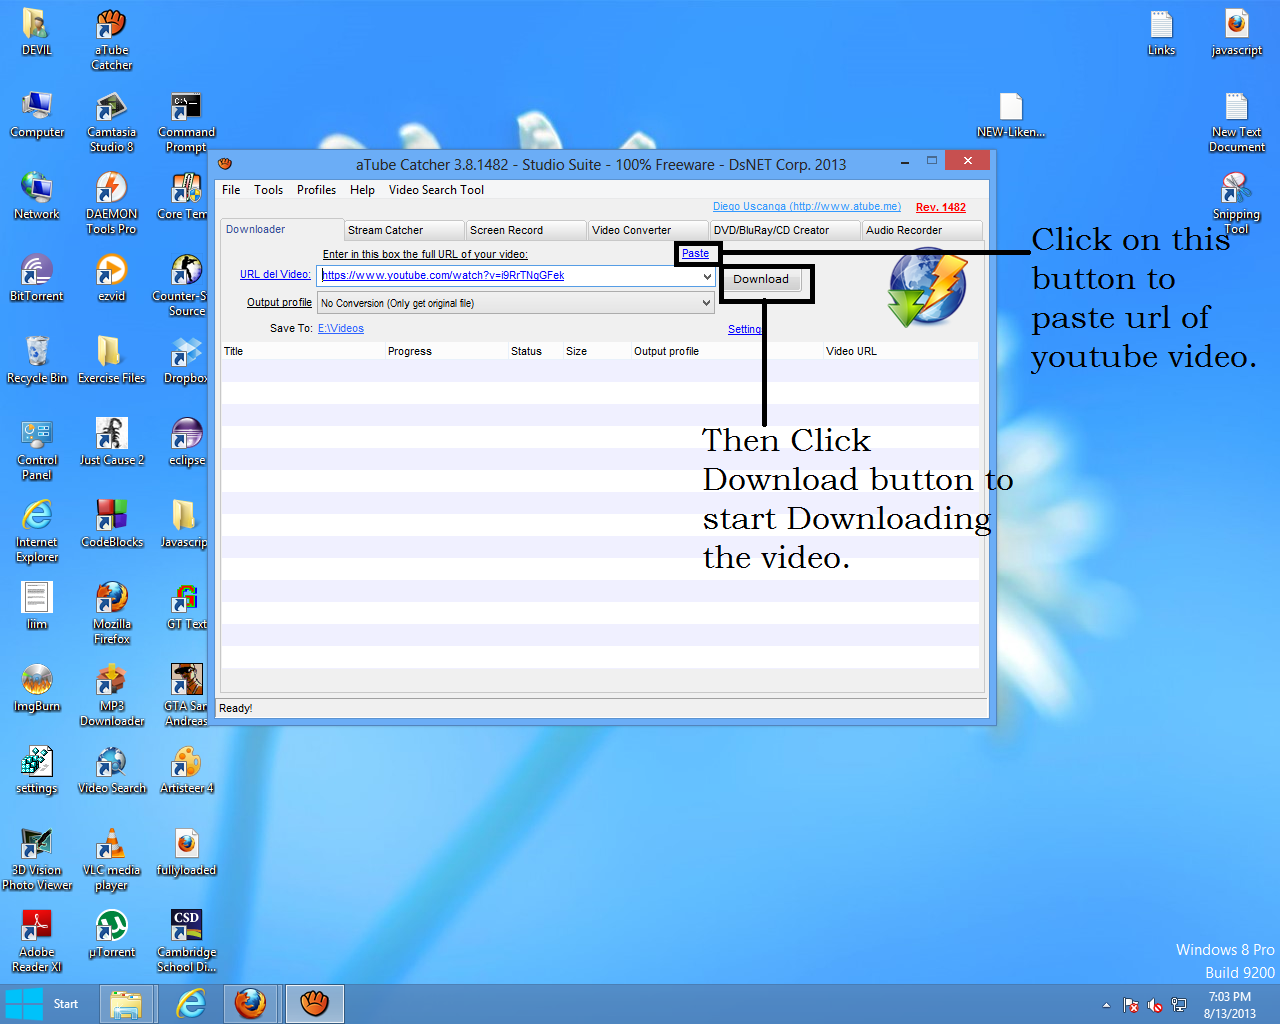
Task: Launch Just Cause 2 shortcut
Action: pos(111,443)
